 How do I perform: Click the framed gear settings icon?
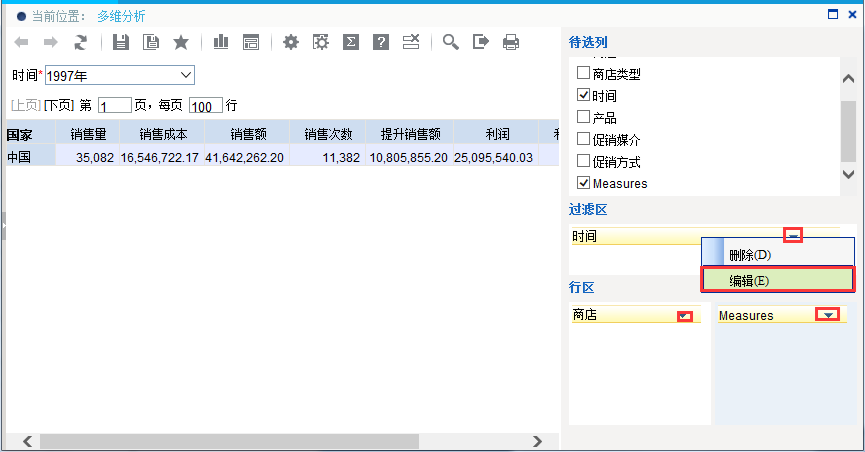(x=321, y=42)
